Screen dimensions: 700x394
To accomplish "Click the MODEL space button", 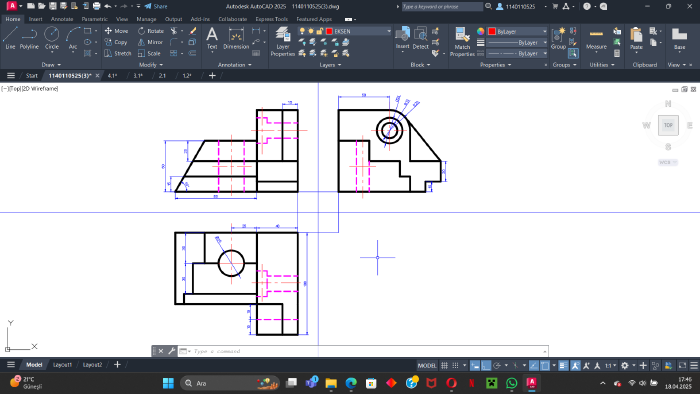I will tap(427, 365).
